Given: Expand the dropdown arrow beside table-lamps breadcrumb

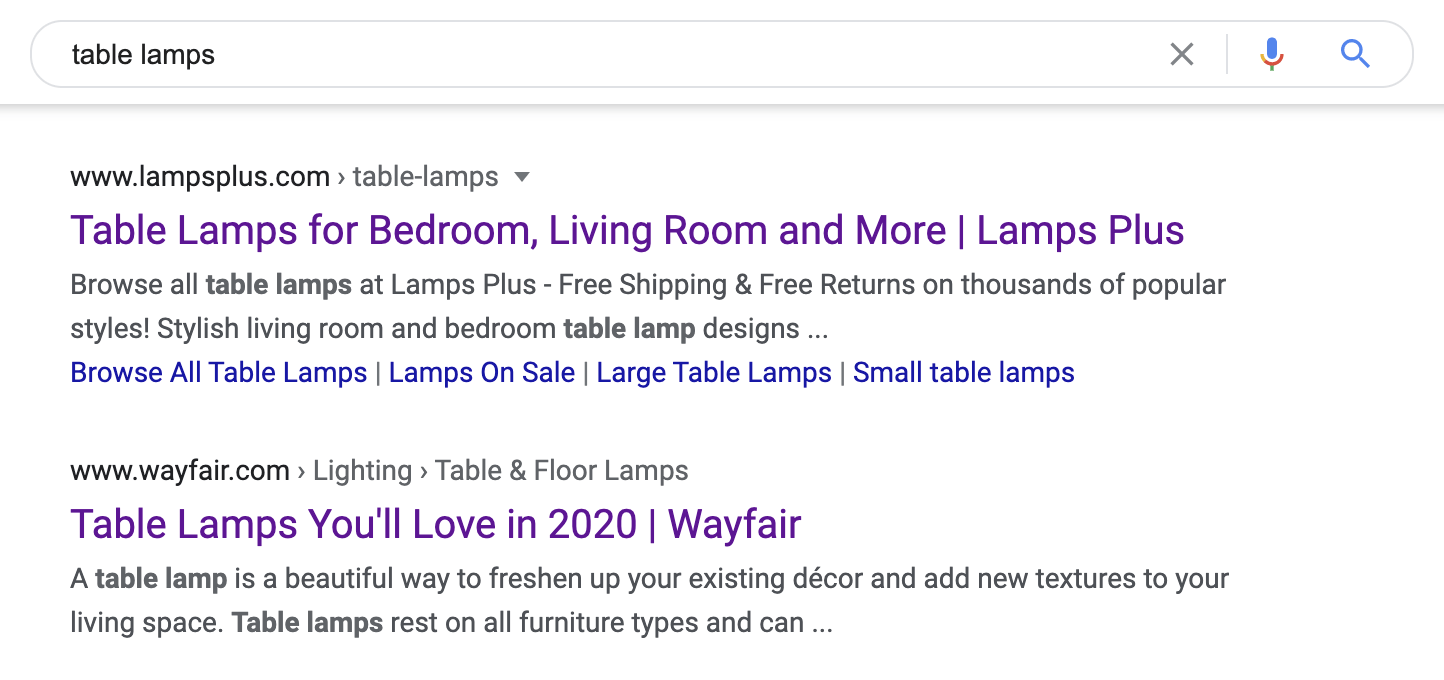Looking at the screenshot, I should (522, 177).
